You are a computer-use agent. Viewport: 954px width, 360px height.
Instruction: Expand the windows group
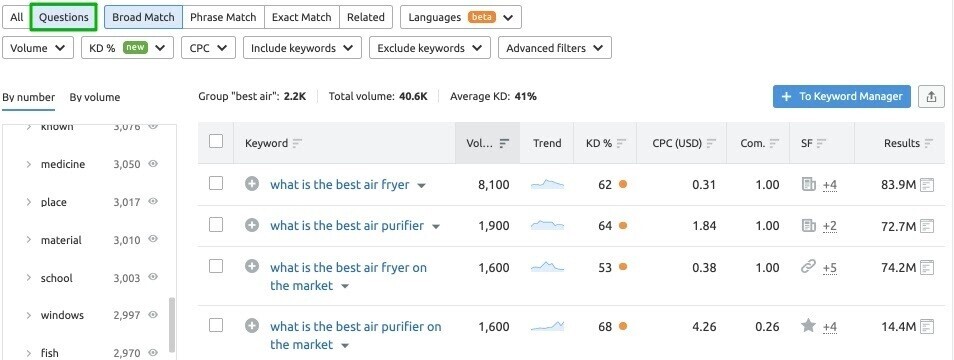click(29, 315)
